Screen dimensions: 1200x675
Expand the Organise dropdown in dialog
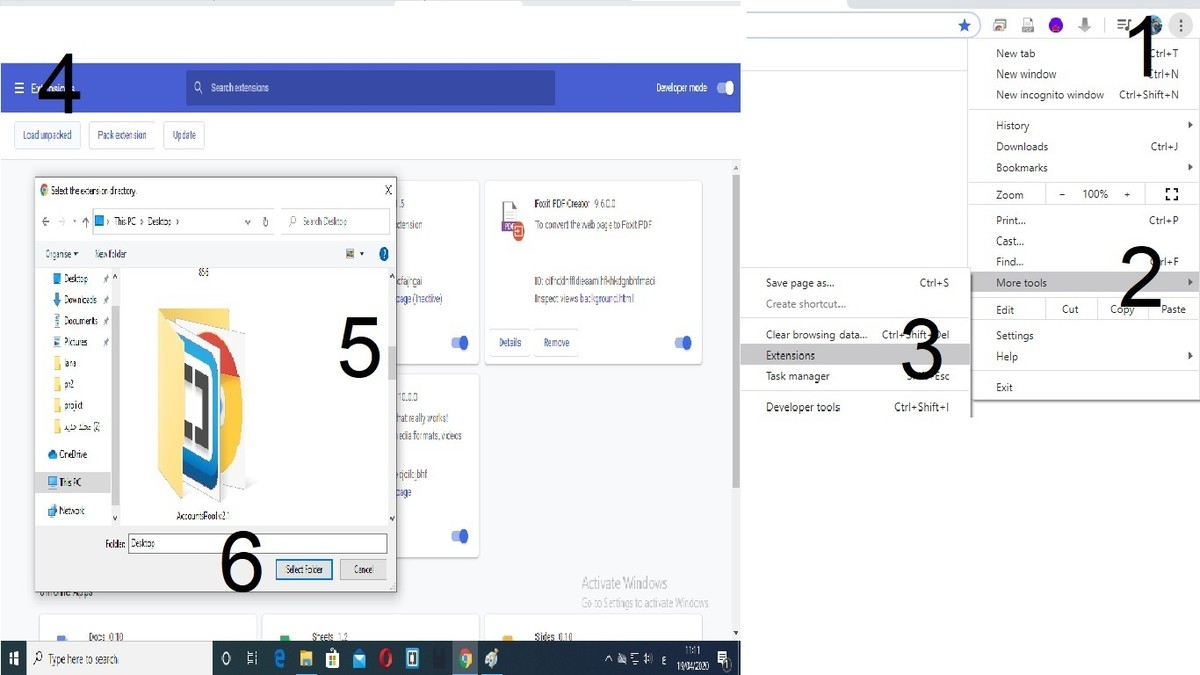61,254
